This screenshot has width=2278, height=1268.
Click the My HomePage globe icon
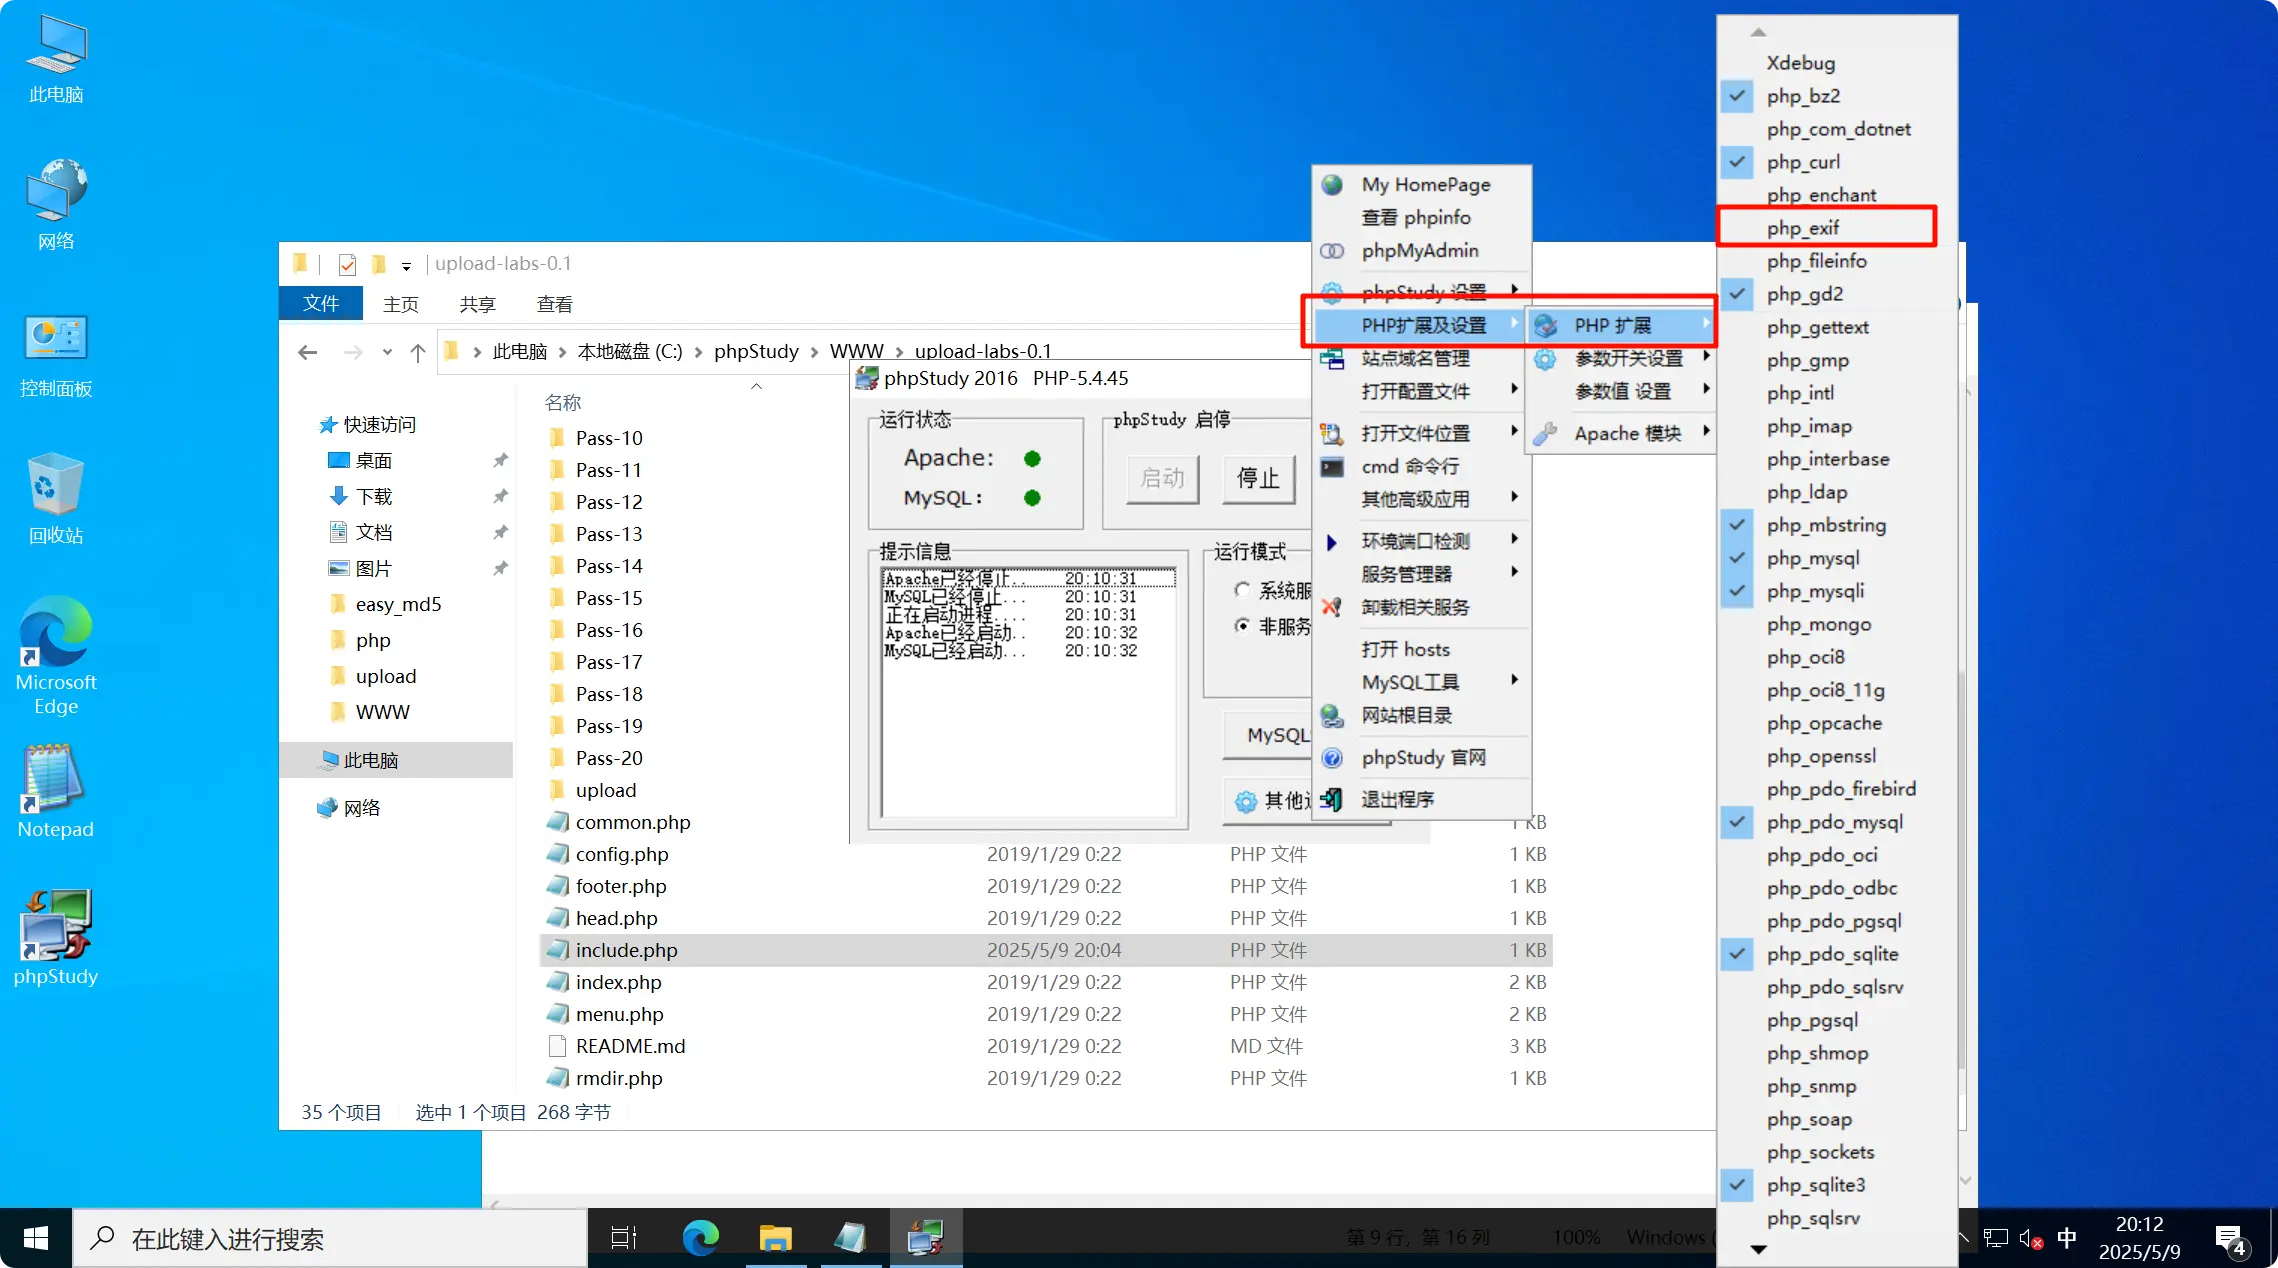tap(1332, 185)
